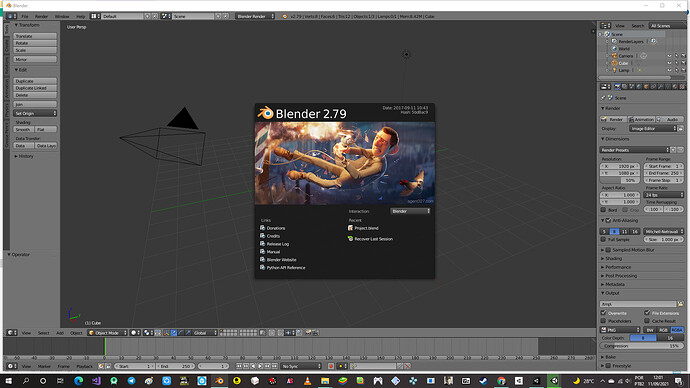Toggle the Anti-Aliasing checkbox
Screen dimensions: 690x388
[x=609, y=220]
